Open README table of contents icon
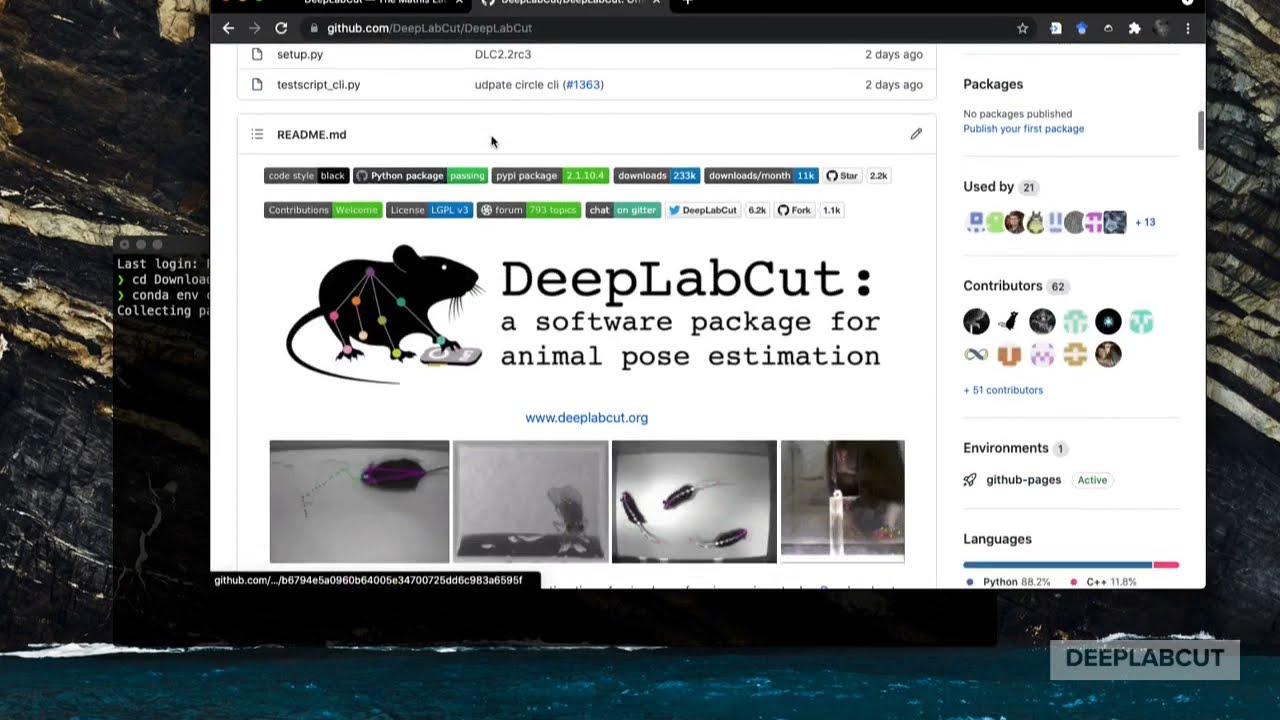 pyautogui.click(x=257, y=134)
